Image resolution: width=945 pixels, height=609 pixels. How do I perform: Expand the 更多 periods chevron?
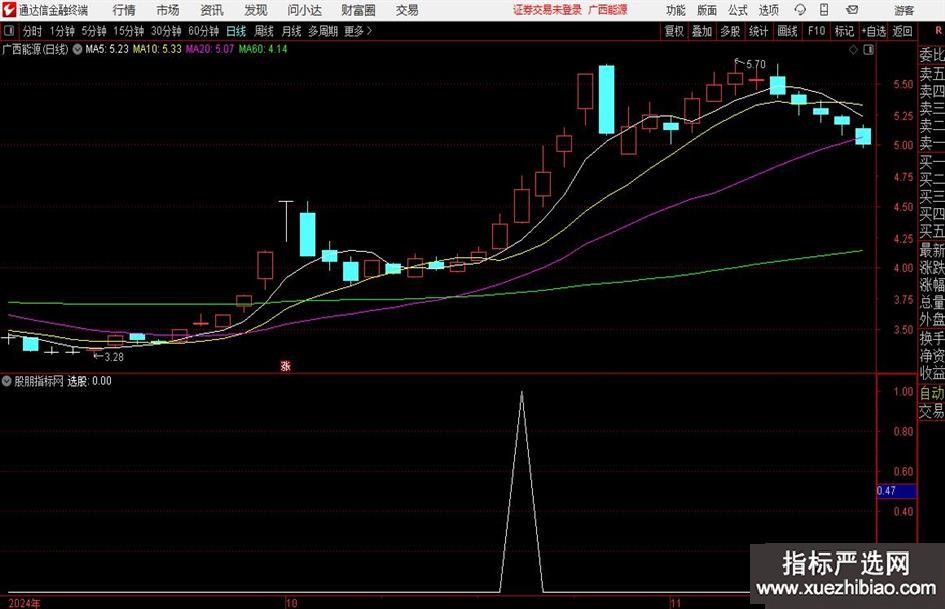(369, 31)
